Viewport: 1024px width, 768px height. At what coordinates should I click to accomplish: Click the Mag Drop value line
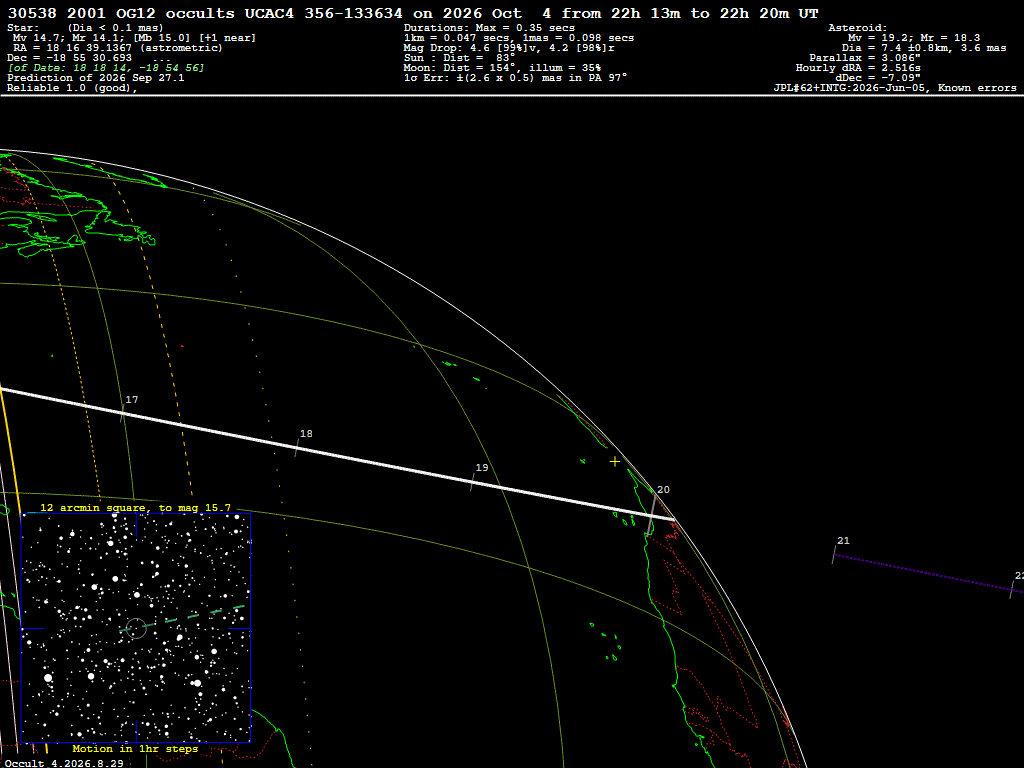pos(509,48)
